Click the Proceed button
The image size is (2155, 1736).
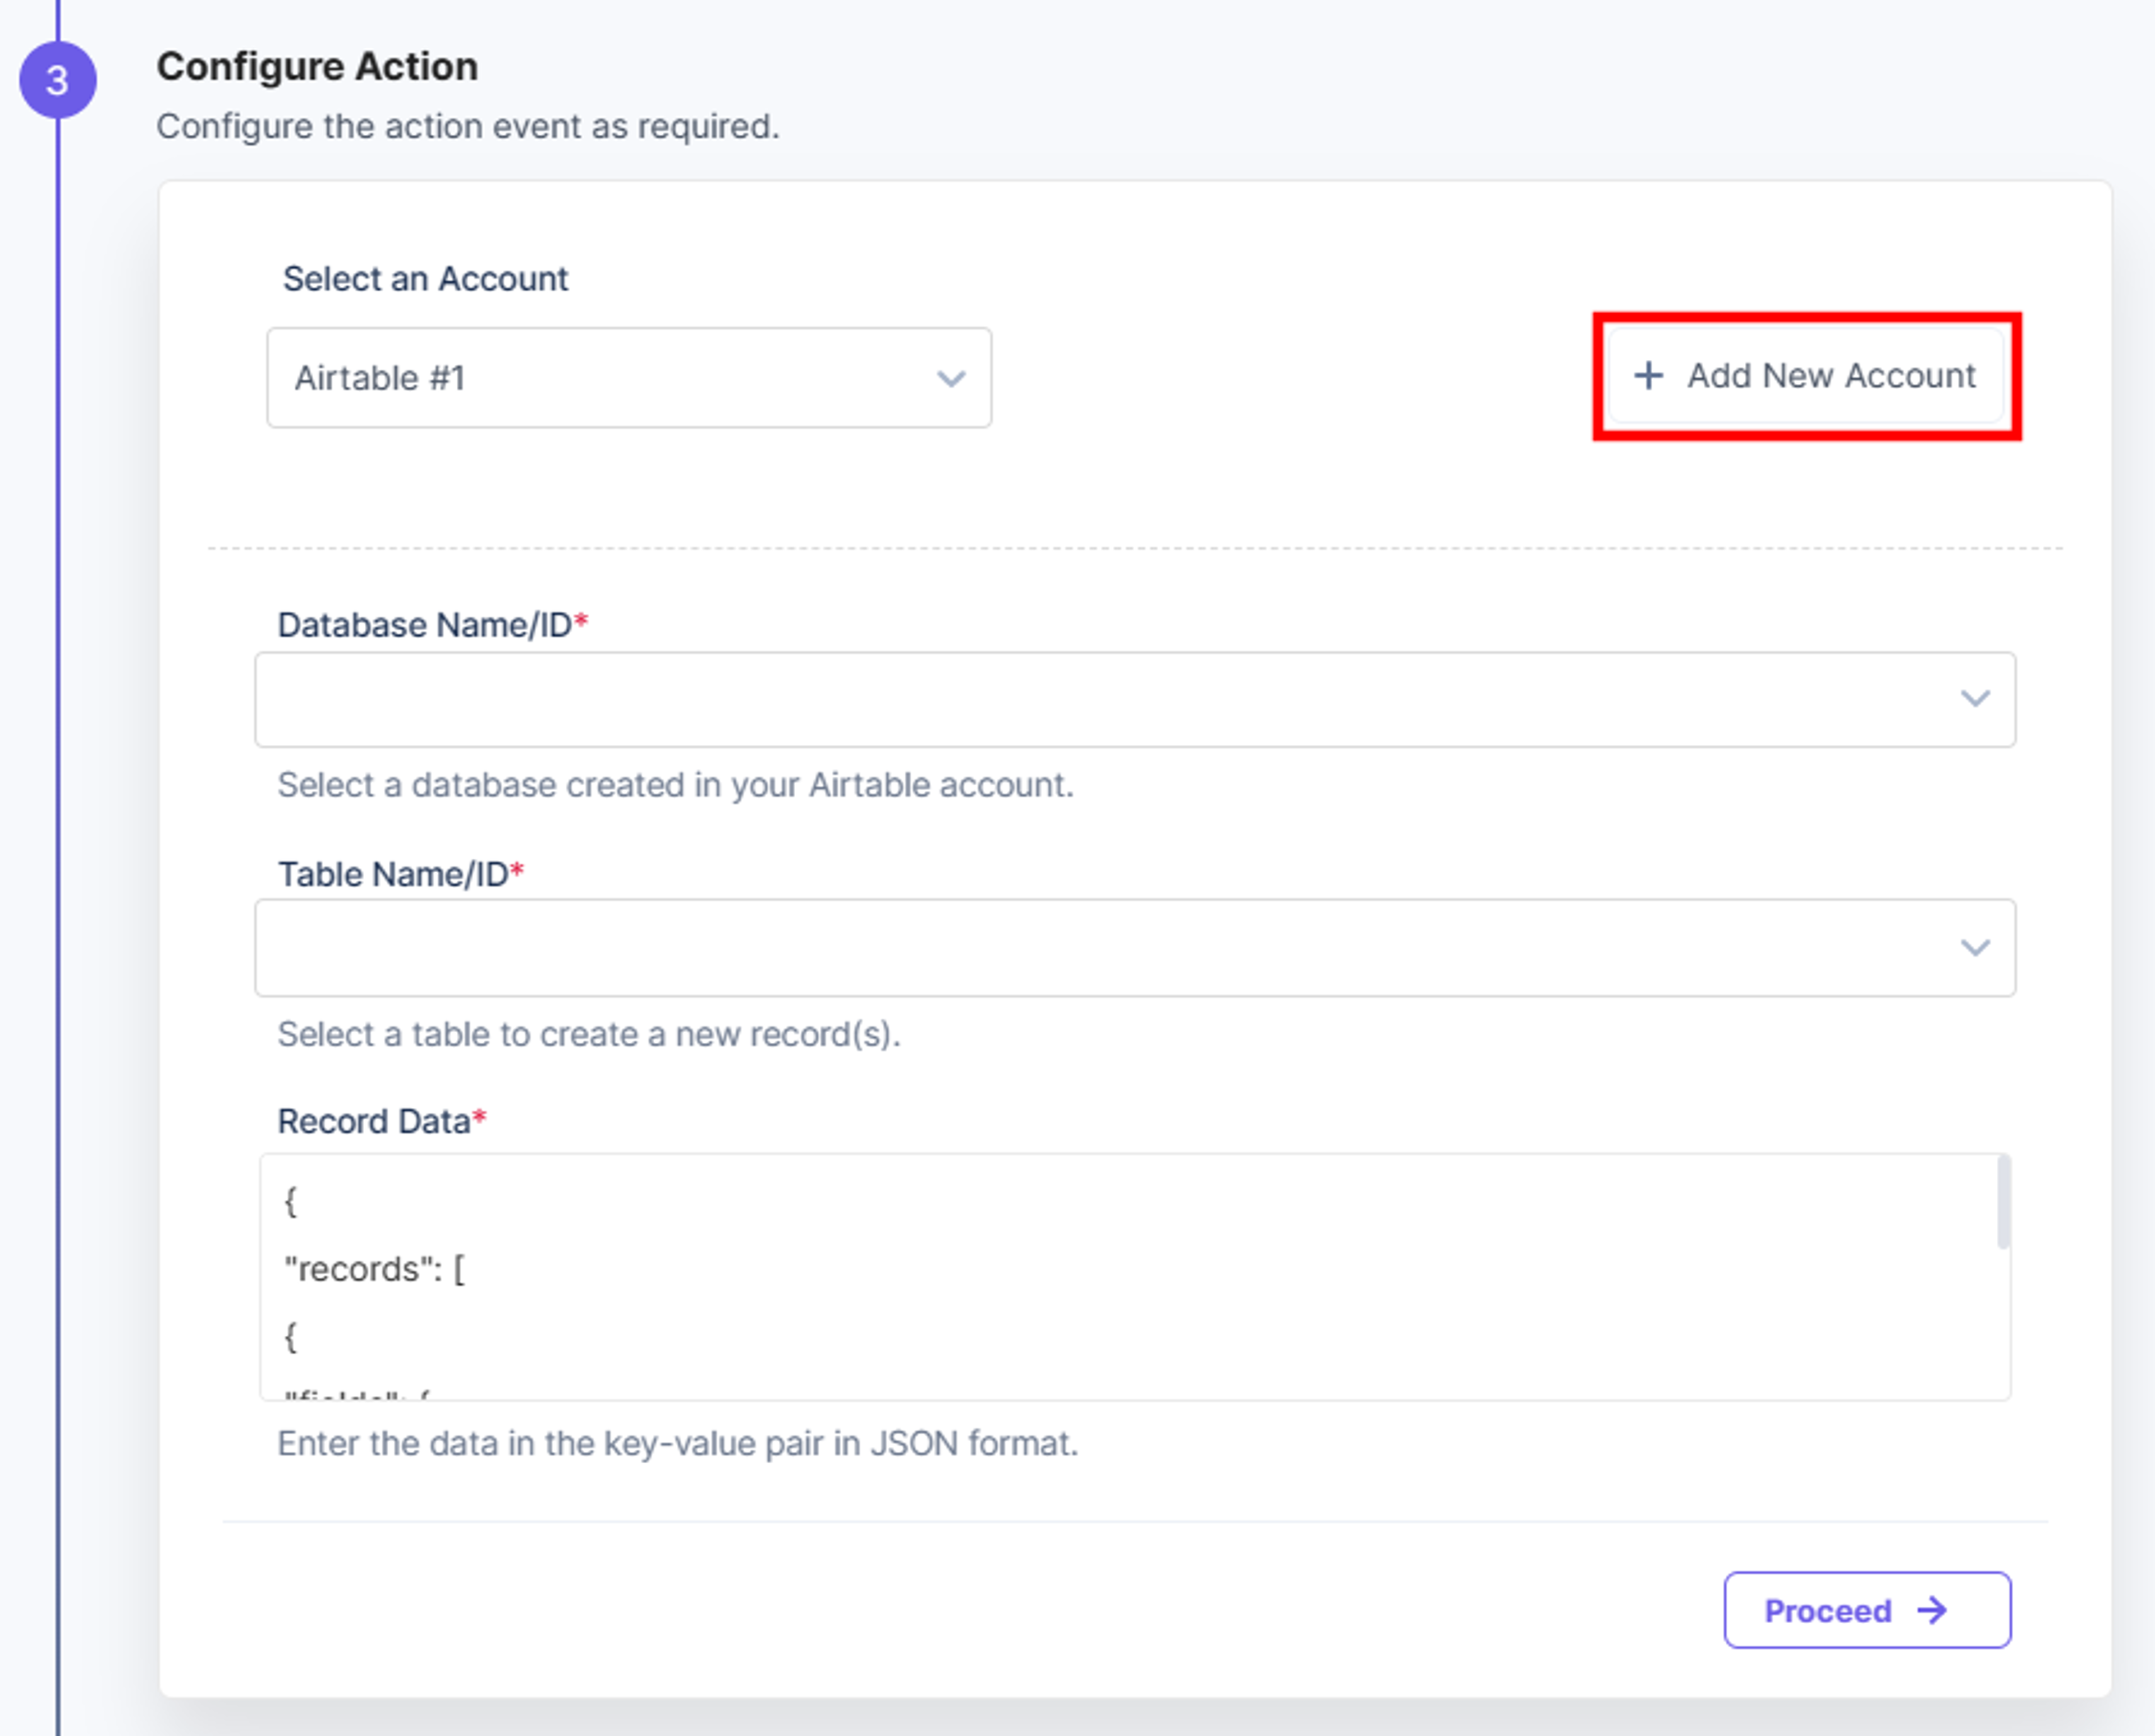1867,1610
